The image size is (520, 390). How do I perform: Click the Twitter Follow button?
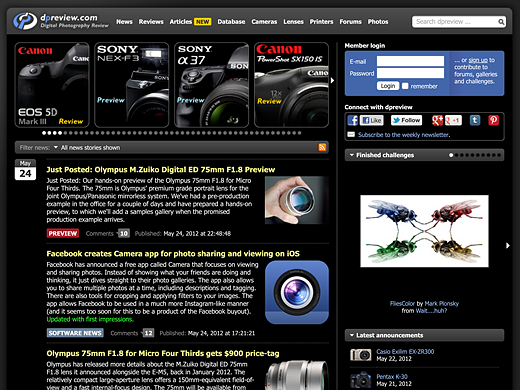[x=406, y=120]
